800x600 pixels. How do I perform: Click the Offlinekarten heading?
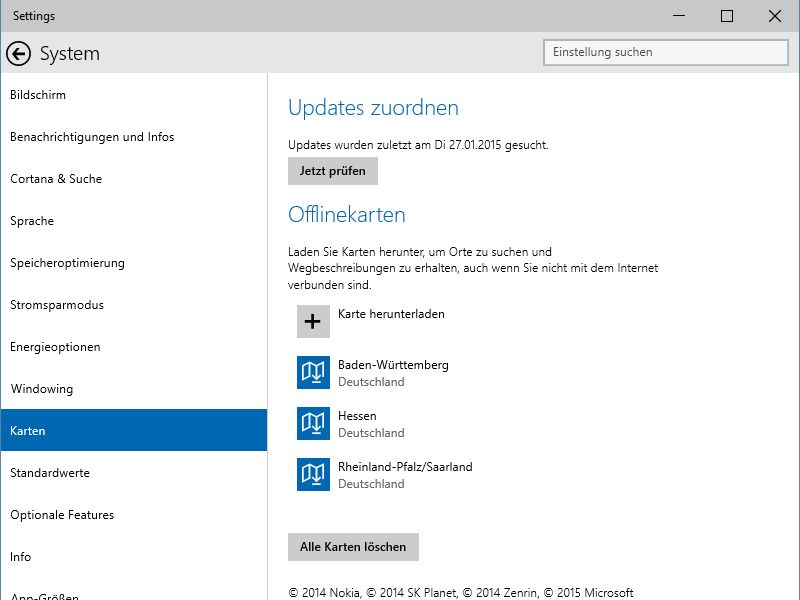pyautogui.click(x=346, y=215)
